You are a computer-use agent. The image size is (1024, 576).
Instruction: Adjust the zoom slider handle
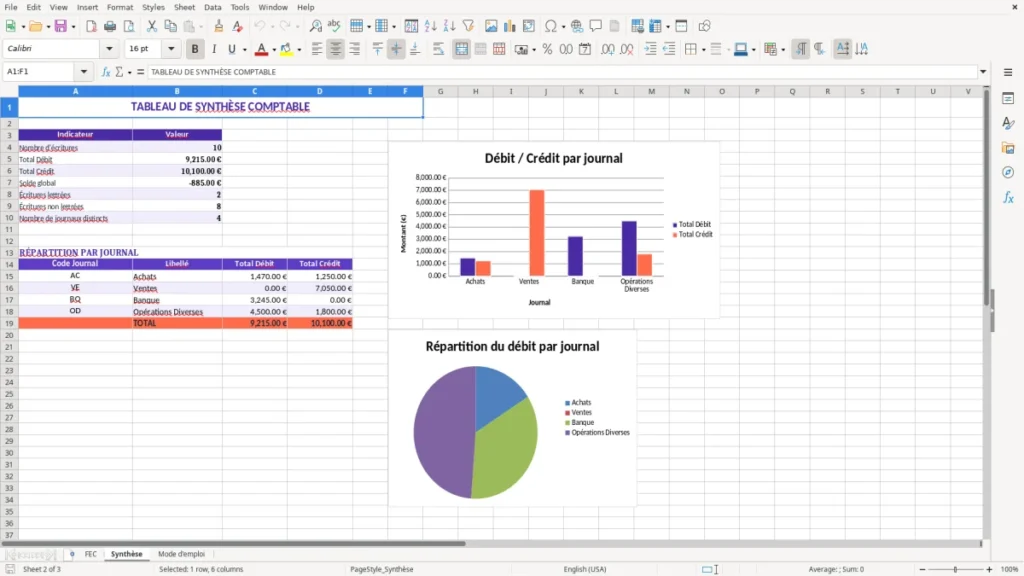coord(955,569)
